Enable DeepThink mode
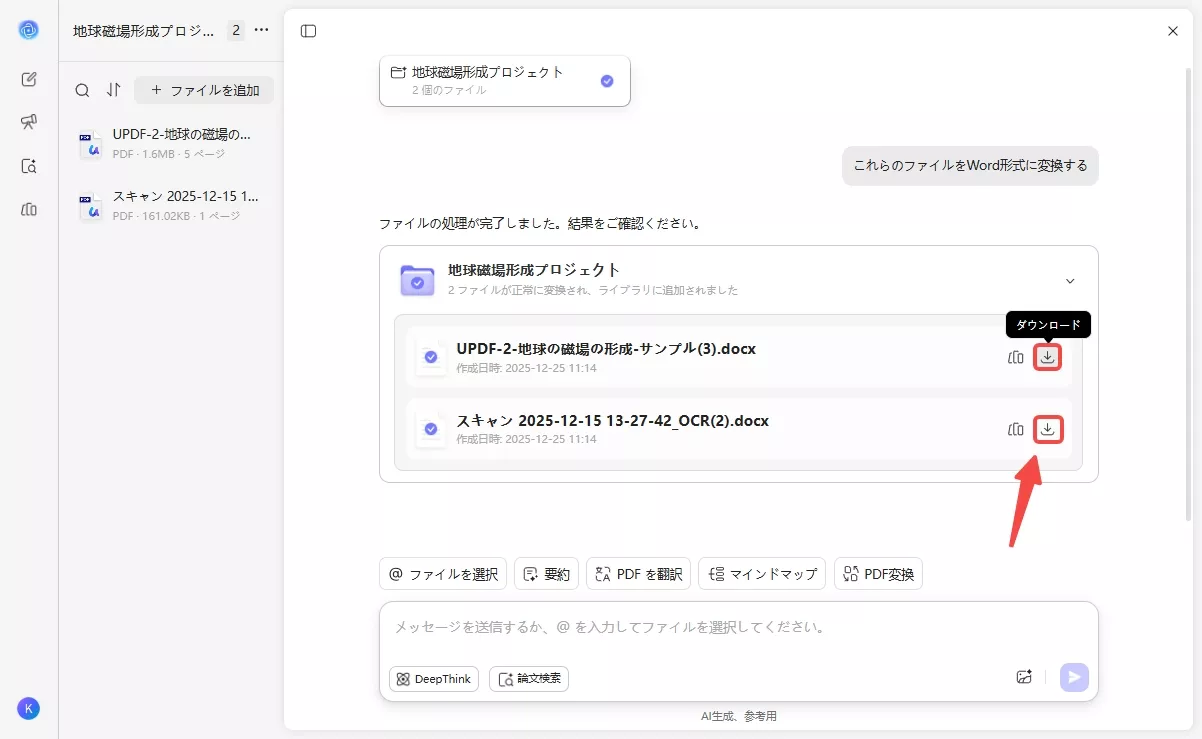The width and height of the screenshot is (1202, 739). coord(433,679)
